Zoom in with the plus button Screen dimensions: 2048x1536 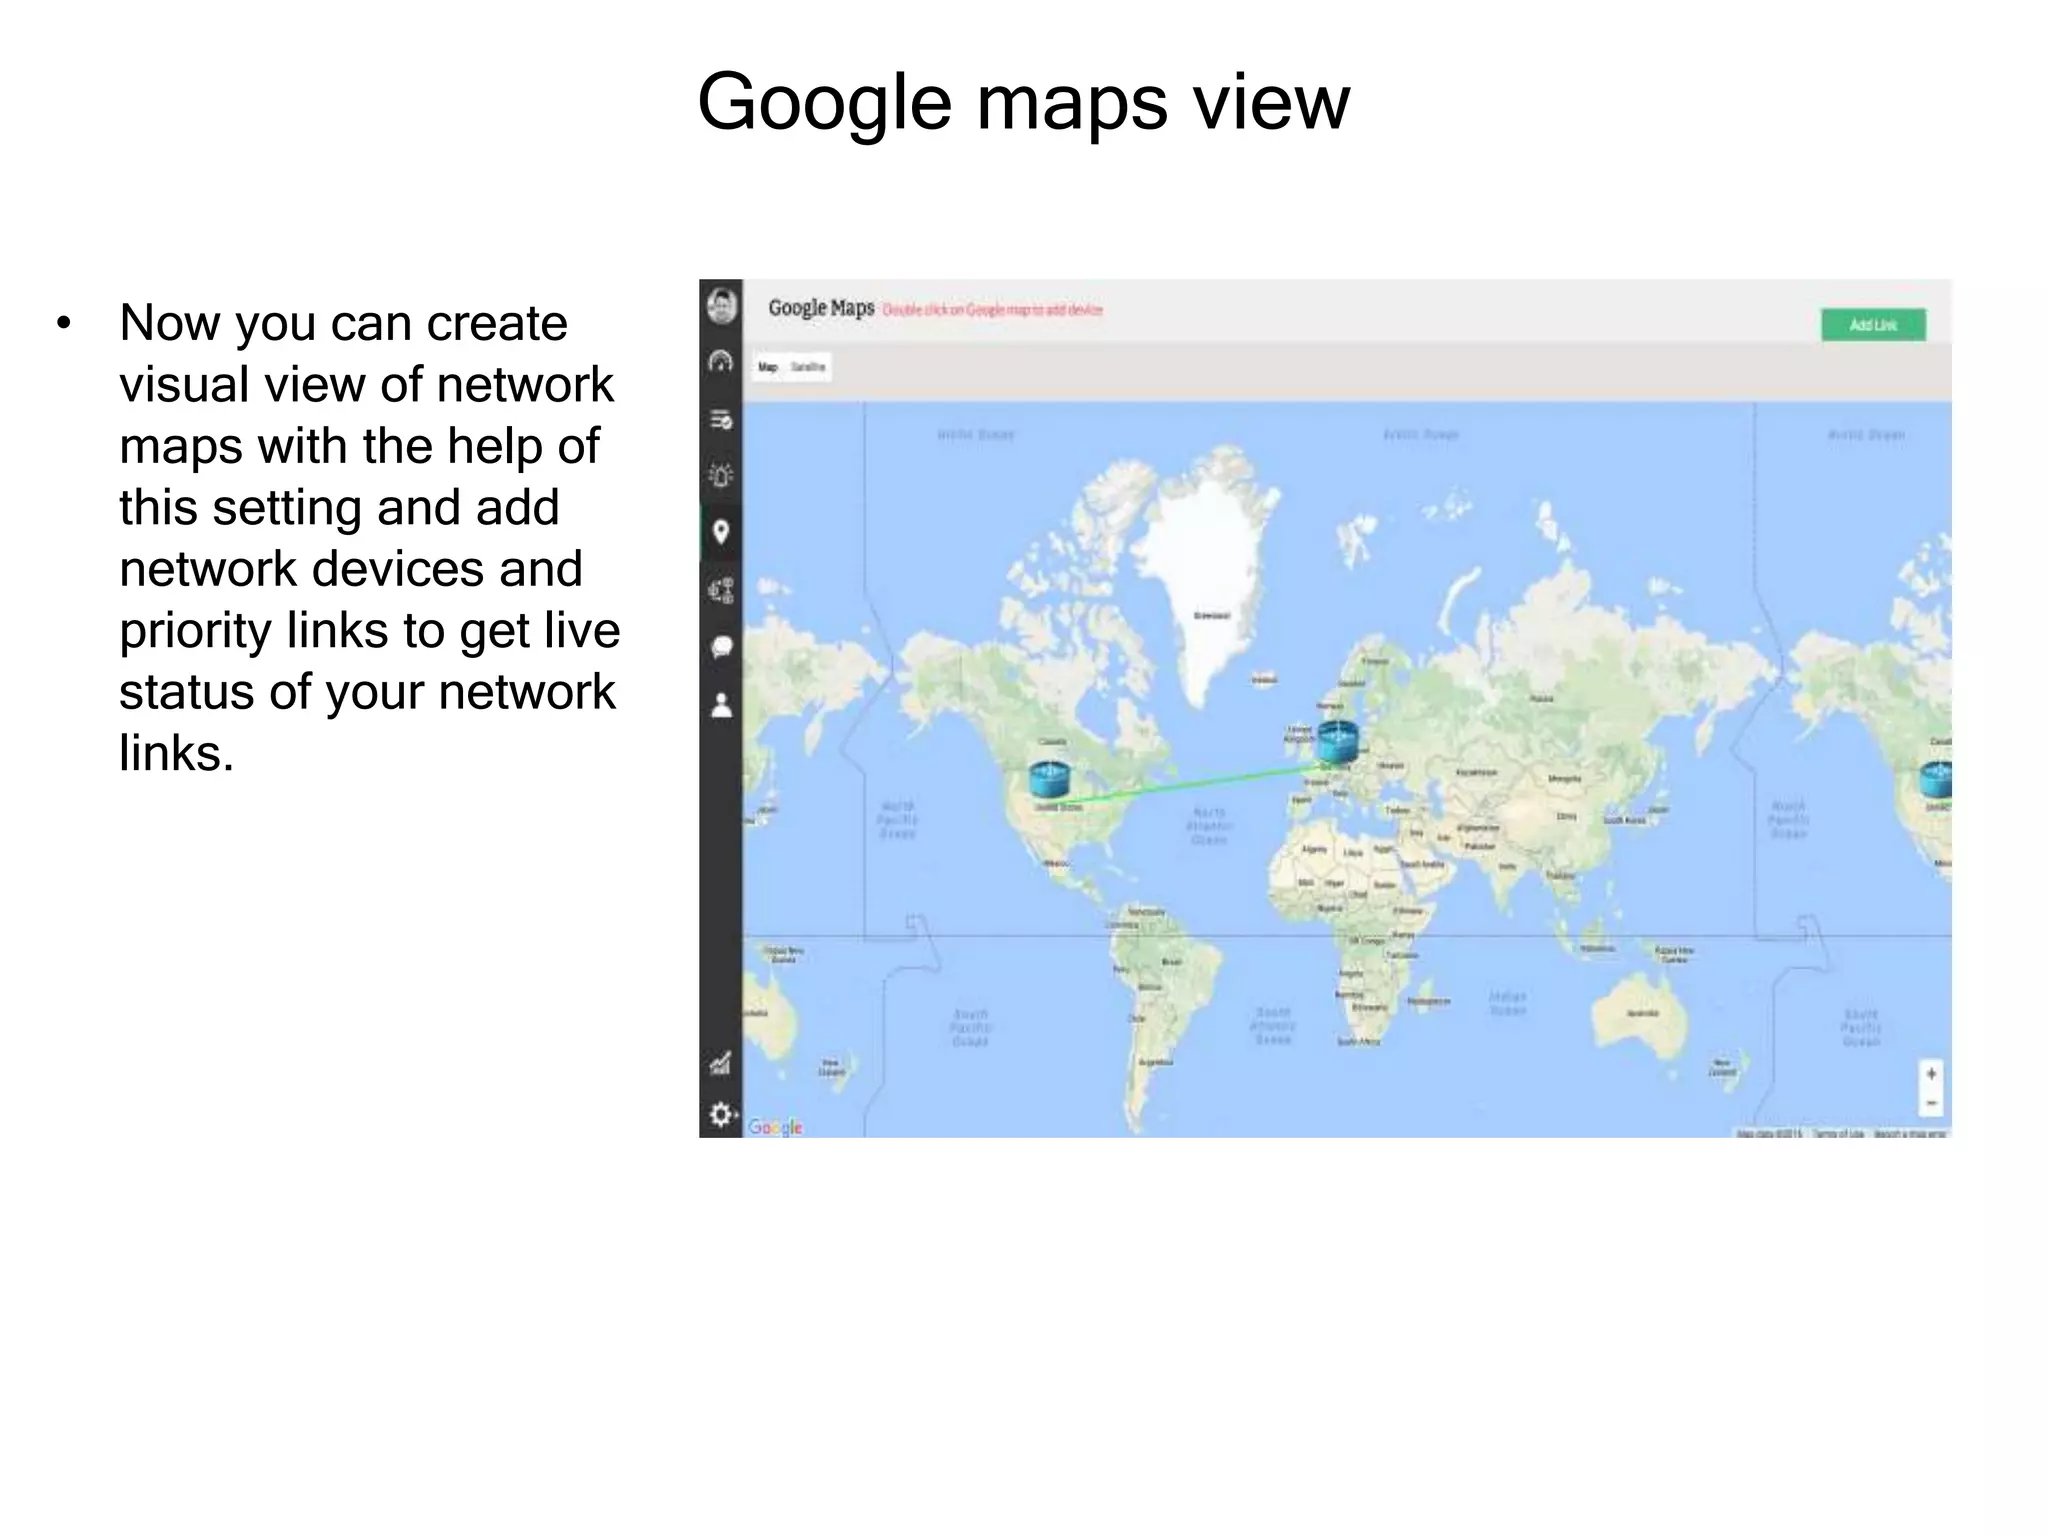[x=1931, y=1074]
